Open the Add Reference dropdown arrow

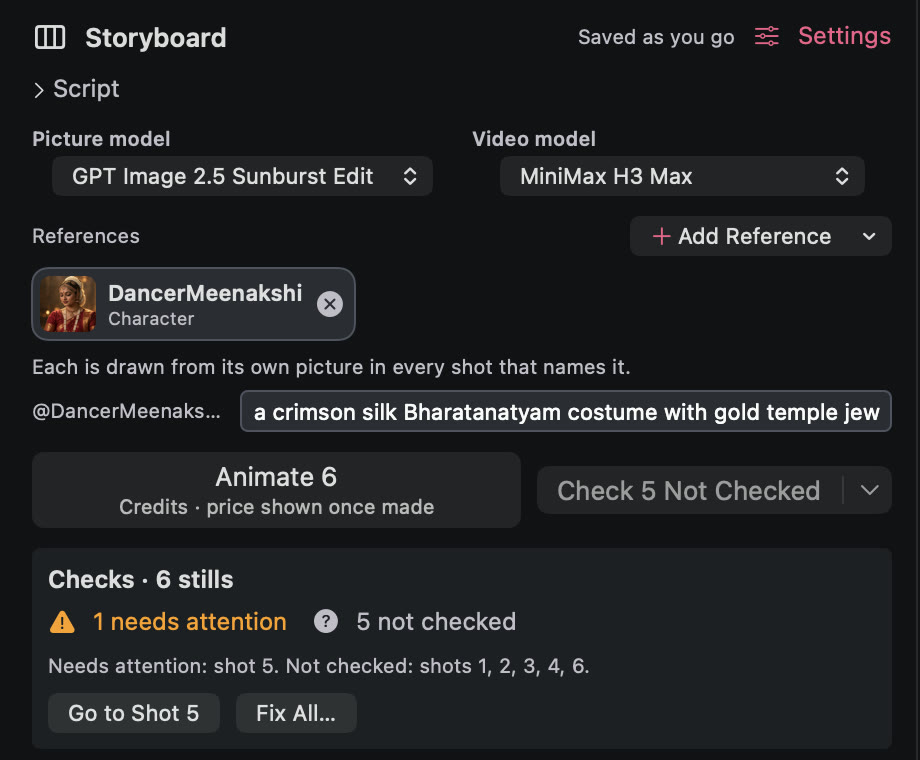click(x=870, y=237)
